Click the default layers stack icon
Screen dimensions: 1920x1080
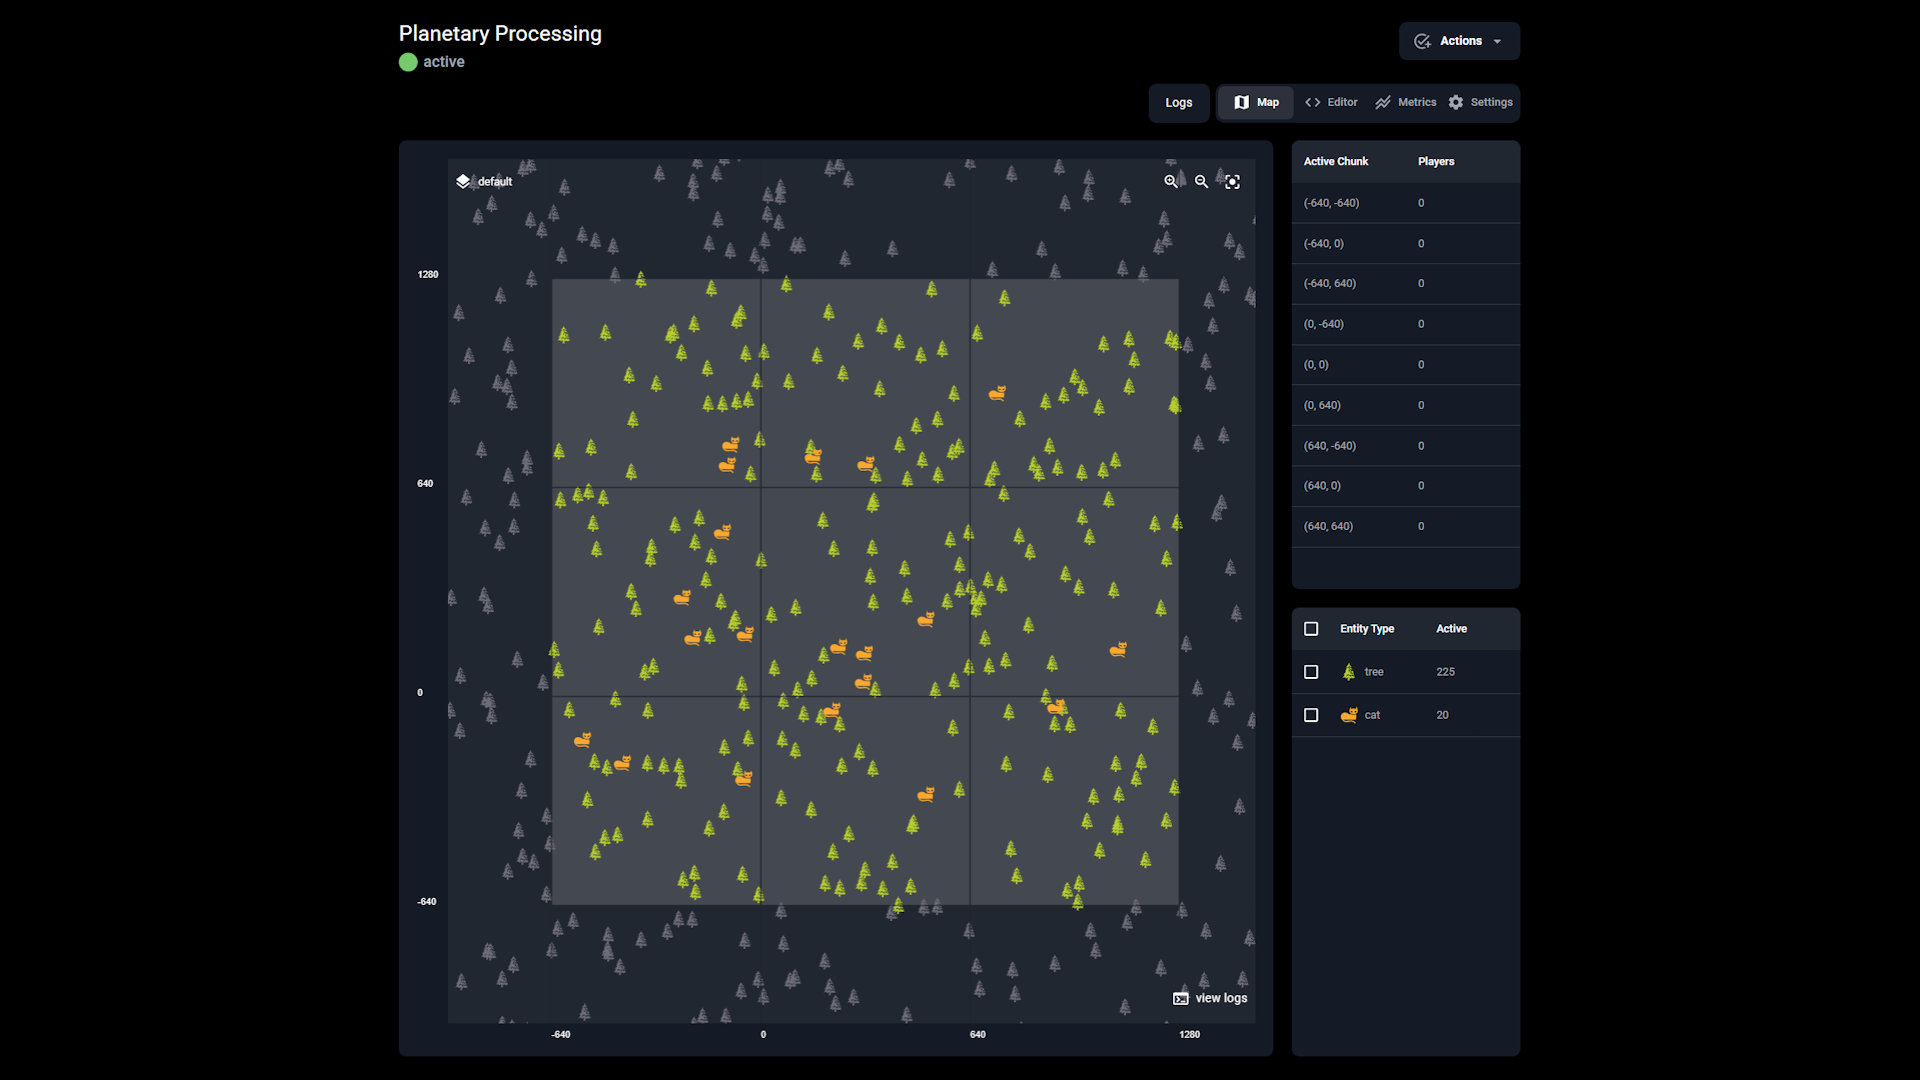(463, 181)
